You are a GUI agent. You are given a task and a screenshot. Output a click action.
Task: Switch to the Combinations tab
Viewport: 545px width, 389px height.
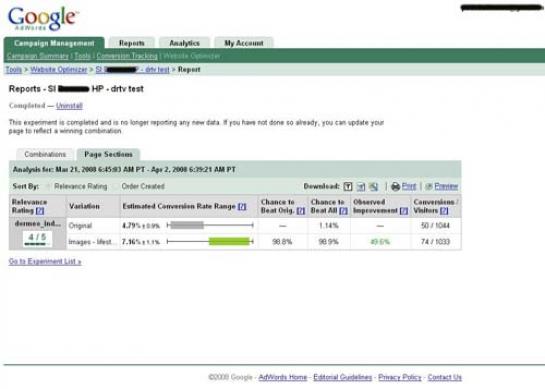[45, 154]
